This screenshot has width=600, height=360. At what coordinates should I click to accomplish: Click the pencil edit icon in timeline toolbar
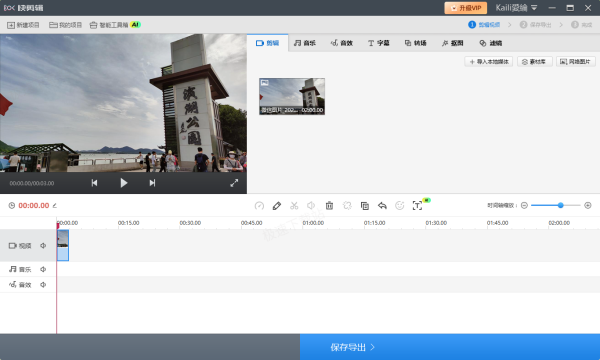click(x=277, y=206)
